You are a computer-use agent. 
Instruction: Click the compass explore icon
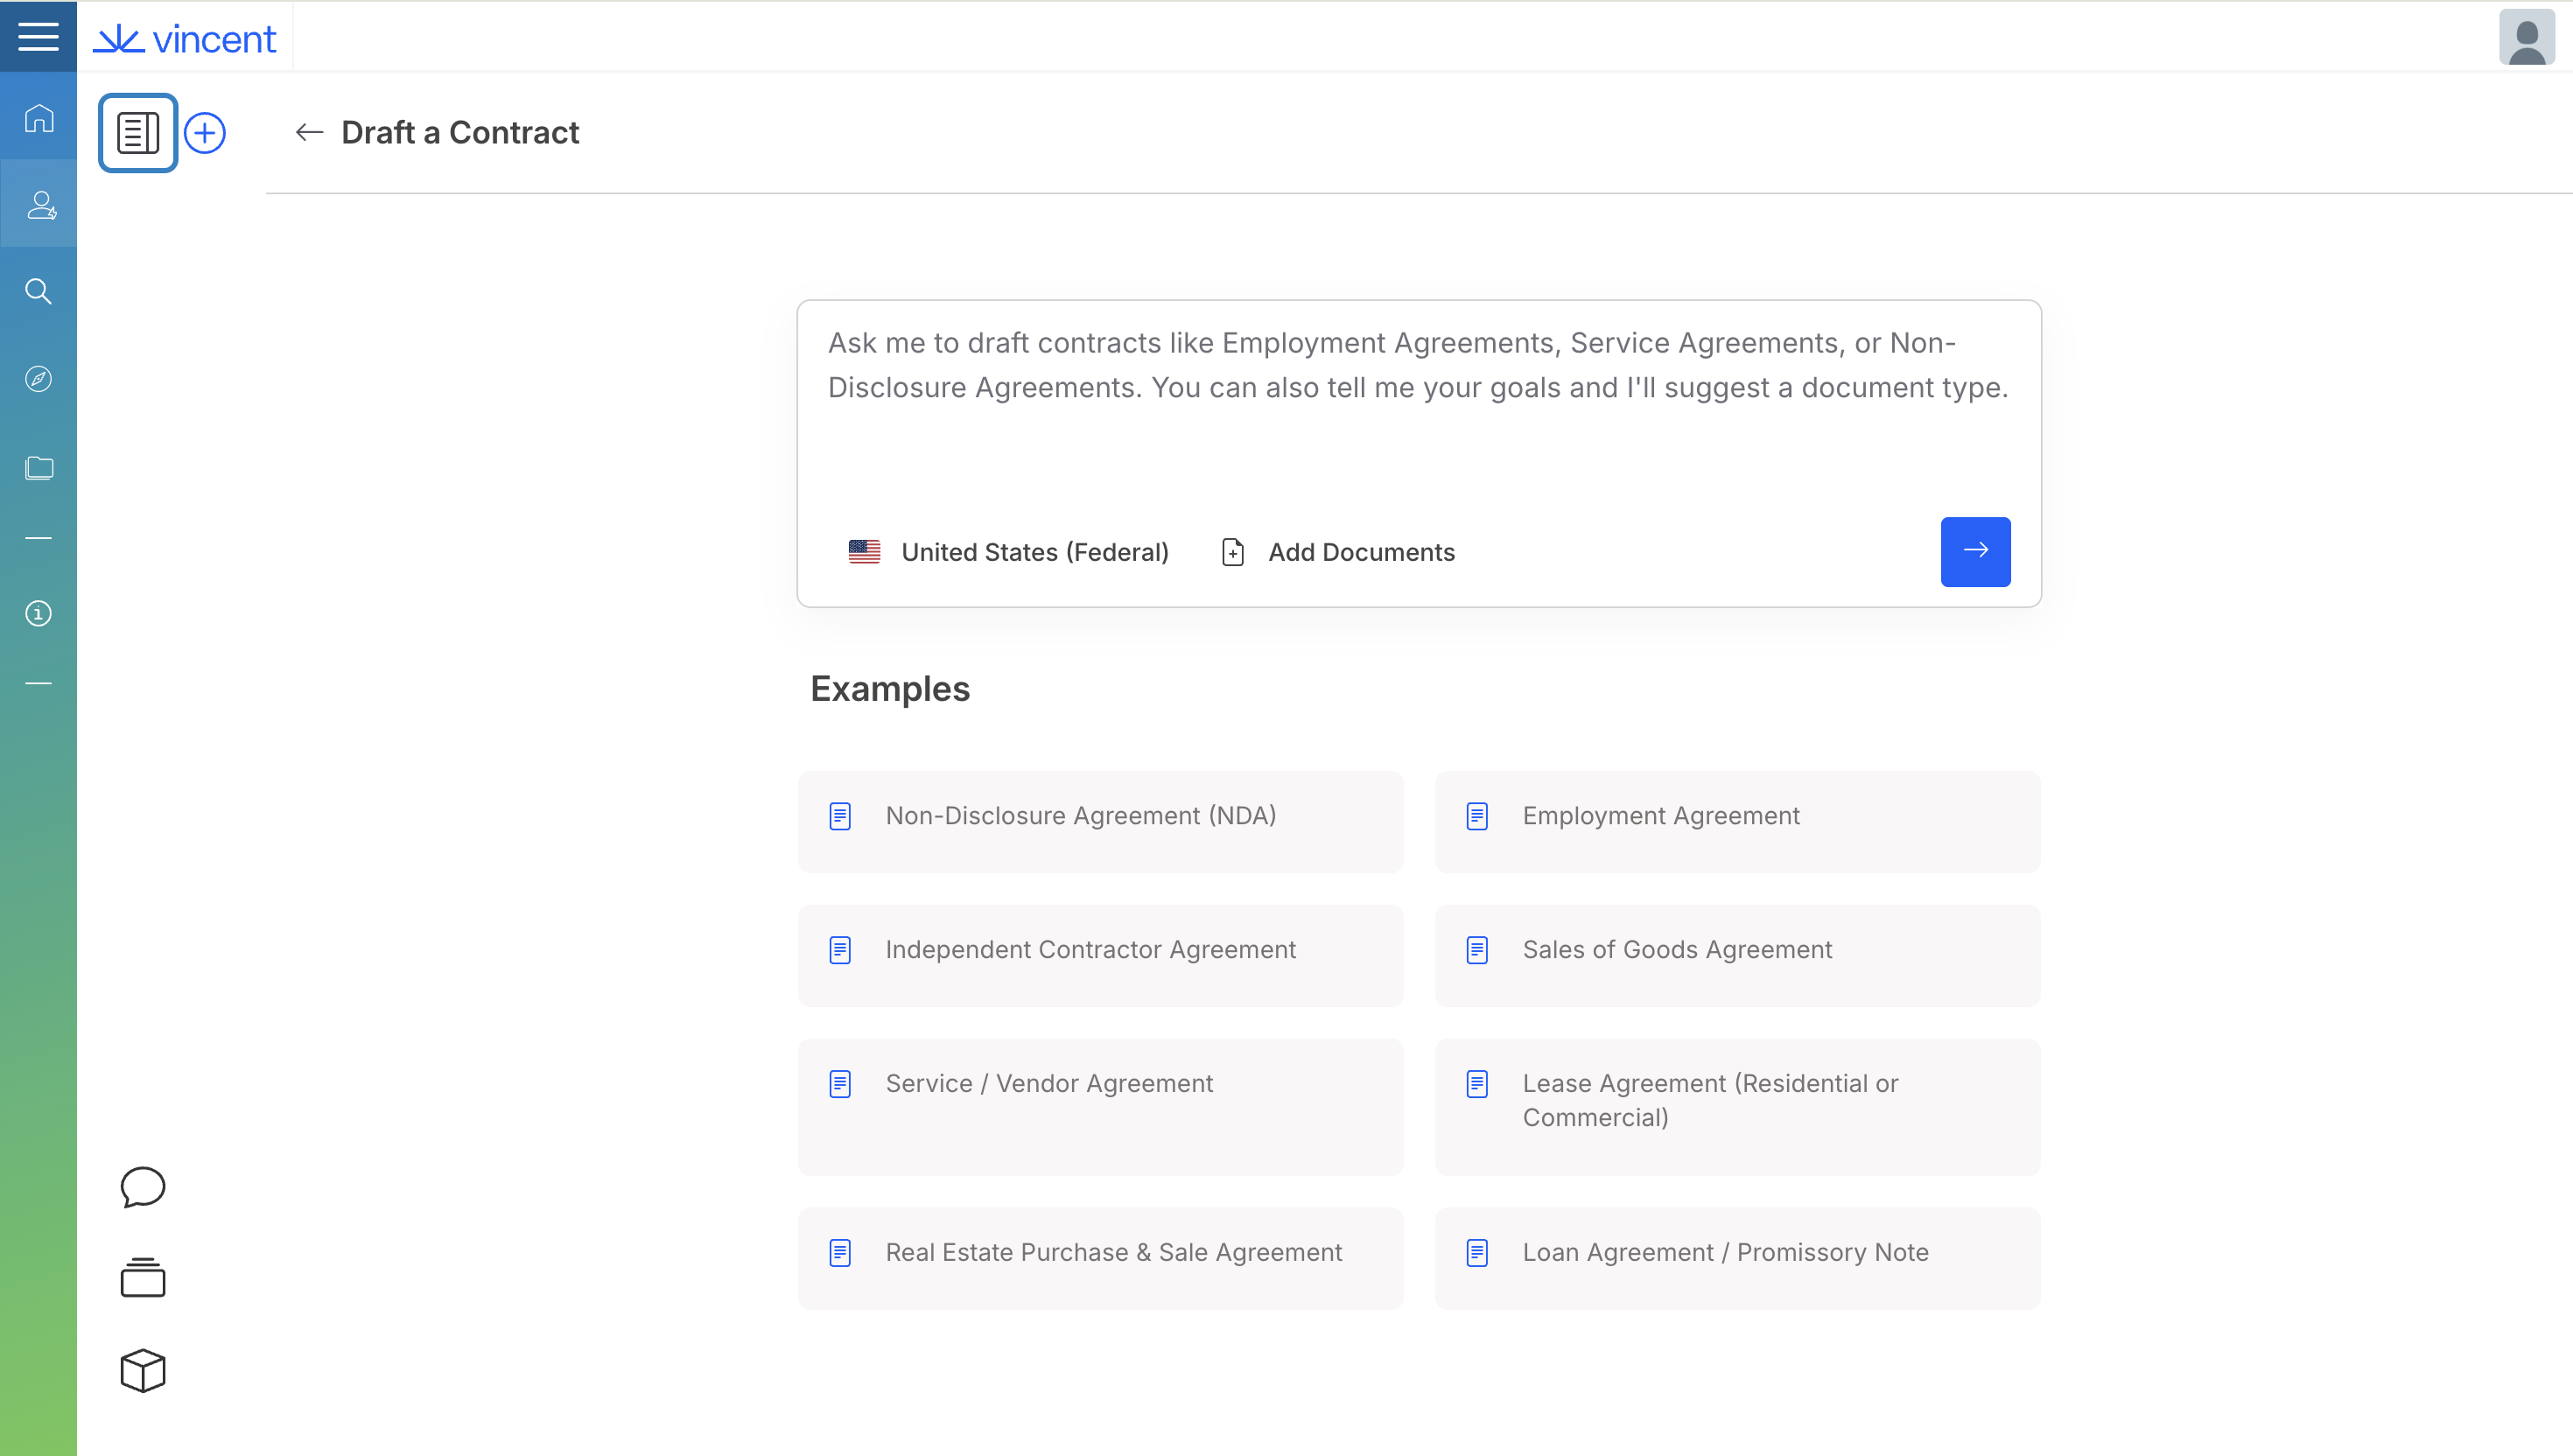click(x=39, y=379)
